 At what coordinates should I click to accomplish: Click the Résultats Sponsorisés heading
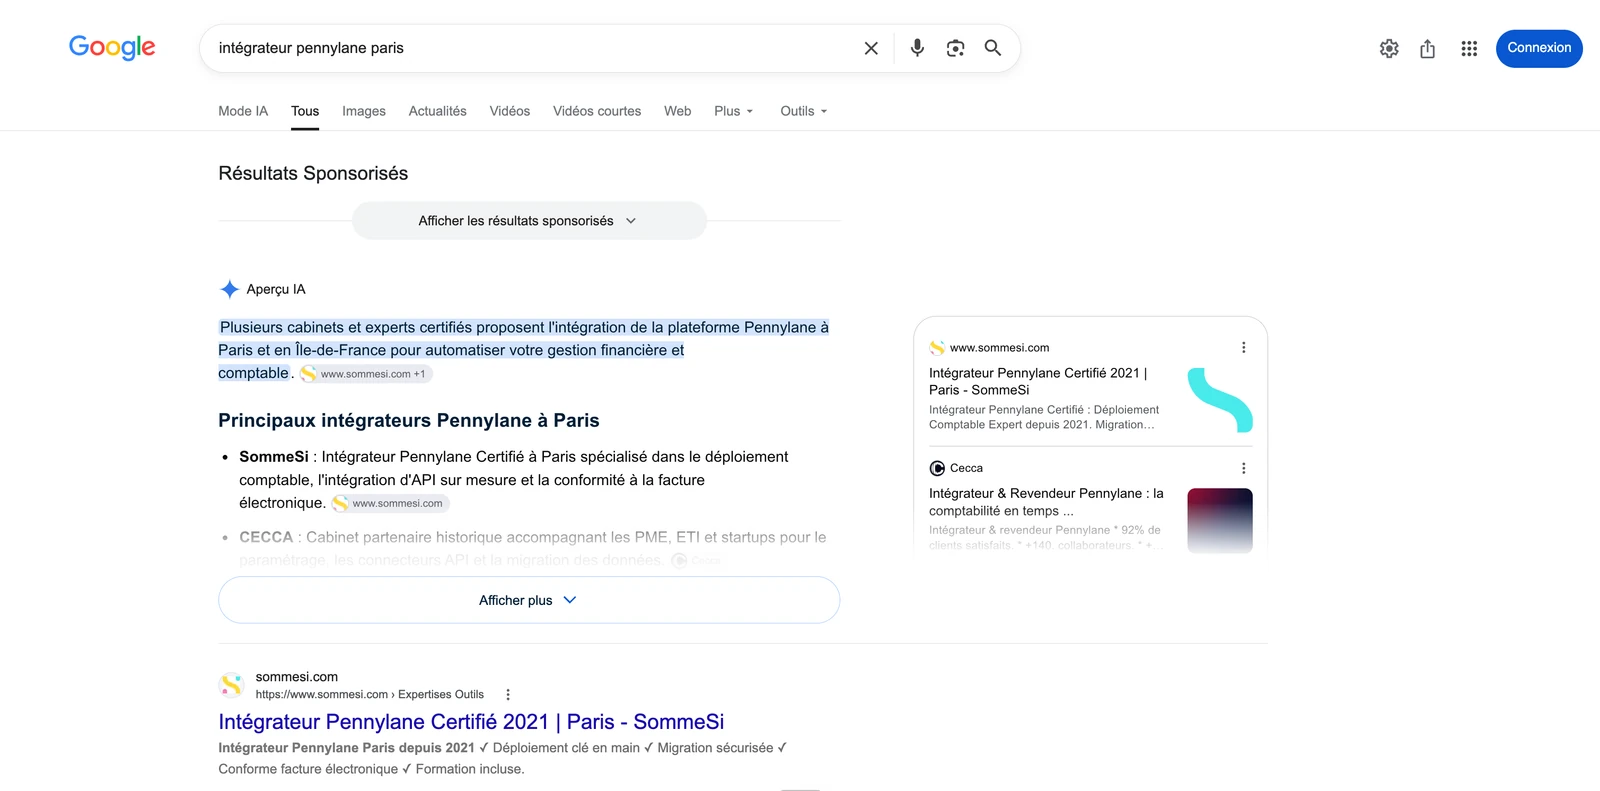(x=313, y=173)
